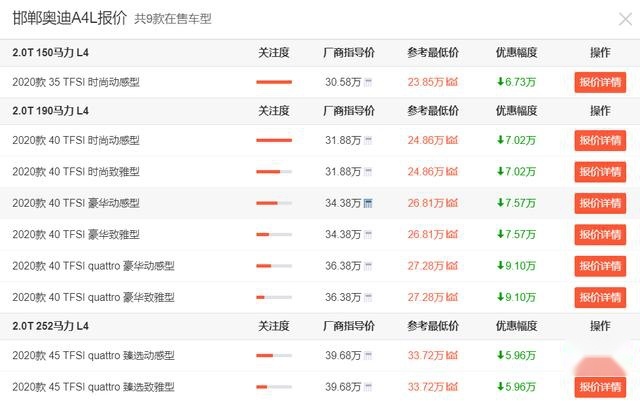Click ↓7.57万 discount in 40 TFSI 豪华致雅型 row

click(x=516, y=234)
